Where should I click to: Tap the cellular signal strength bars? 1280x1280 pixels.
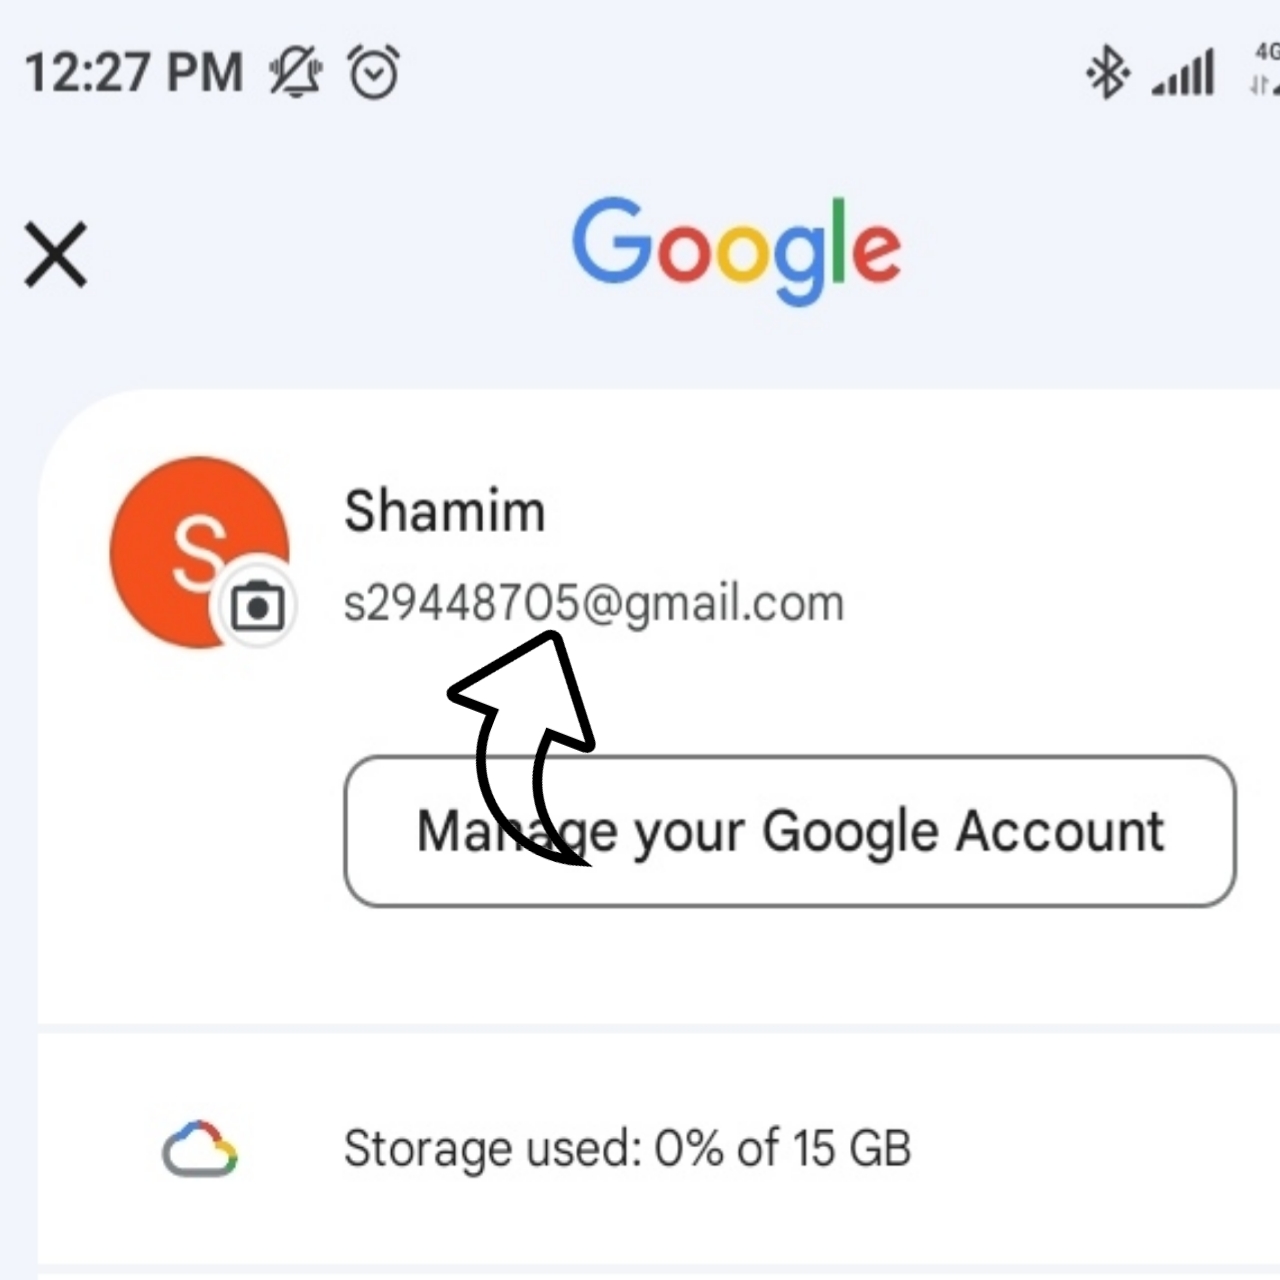tap(1183, 74)
